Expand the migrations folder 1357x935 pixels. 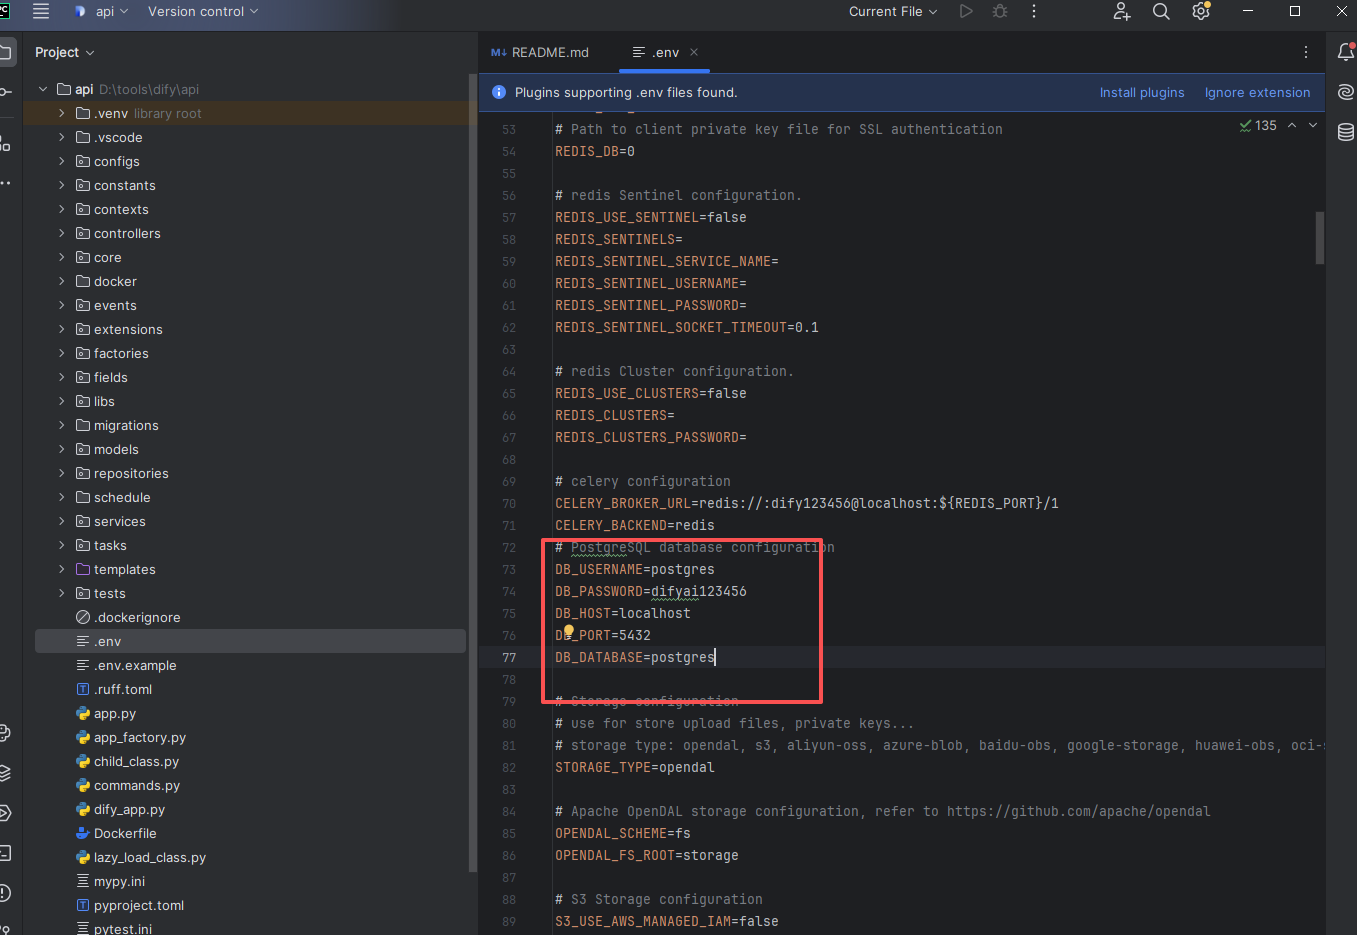click(x=62, y=425)
